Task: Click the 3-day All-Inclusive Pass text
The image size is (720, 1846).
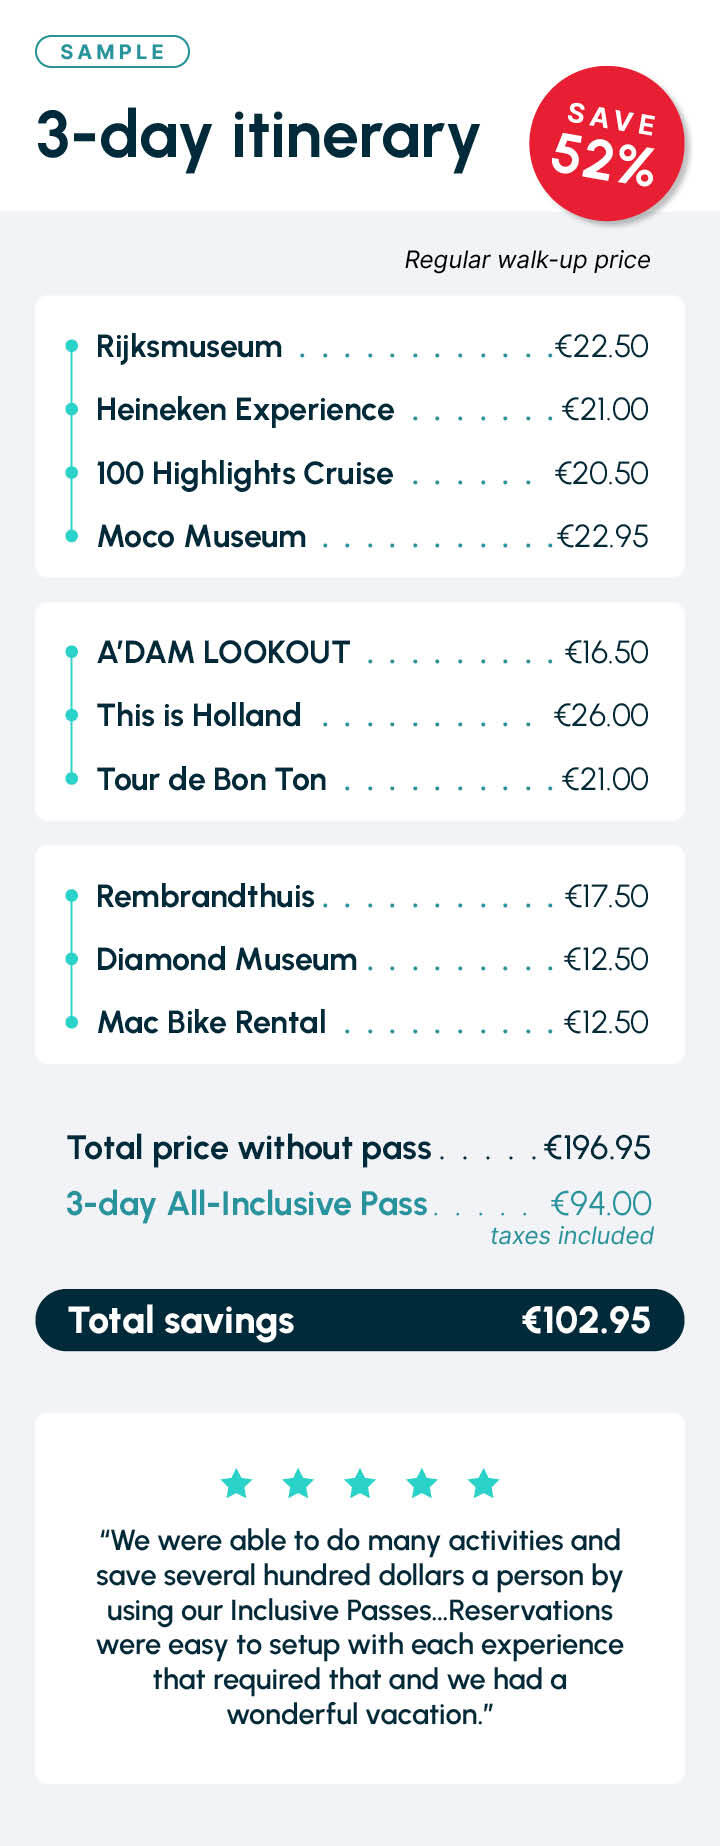Action: [247, 1204]
